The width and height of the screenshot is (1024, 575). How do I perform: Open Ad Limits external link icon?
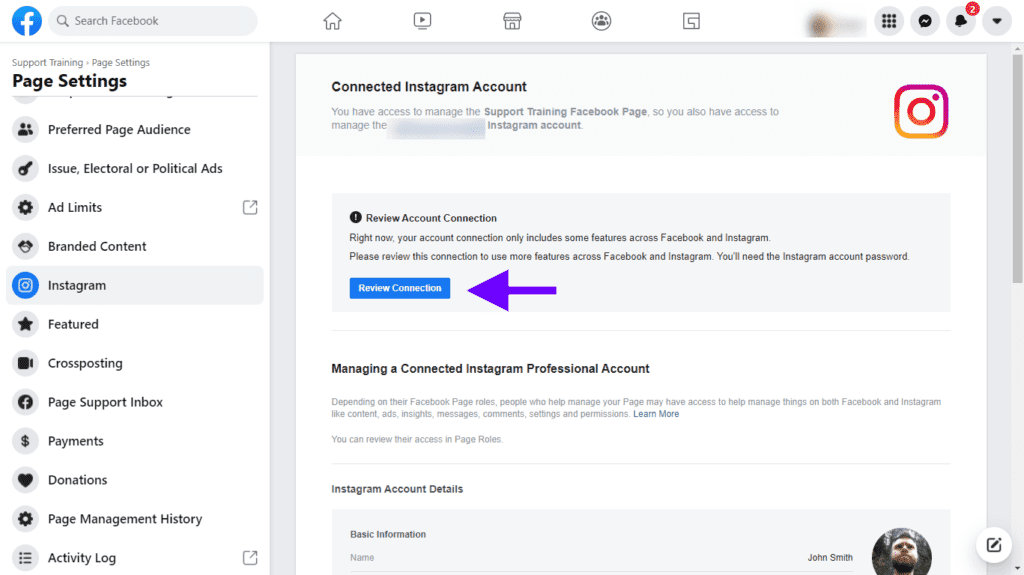250,207
